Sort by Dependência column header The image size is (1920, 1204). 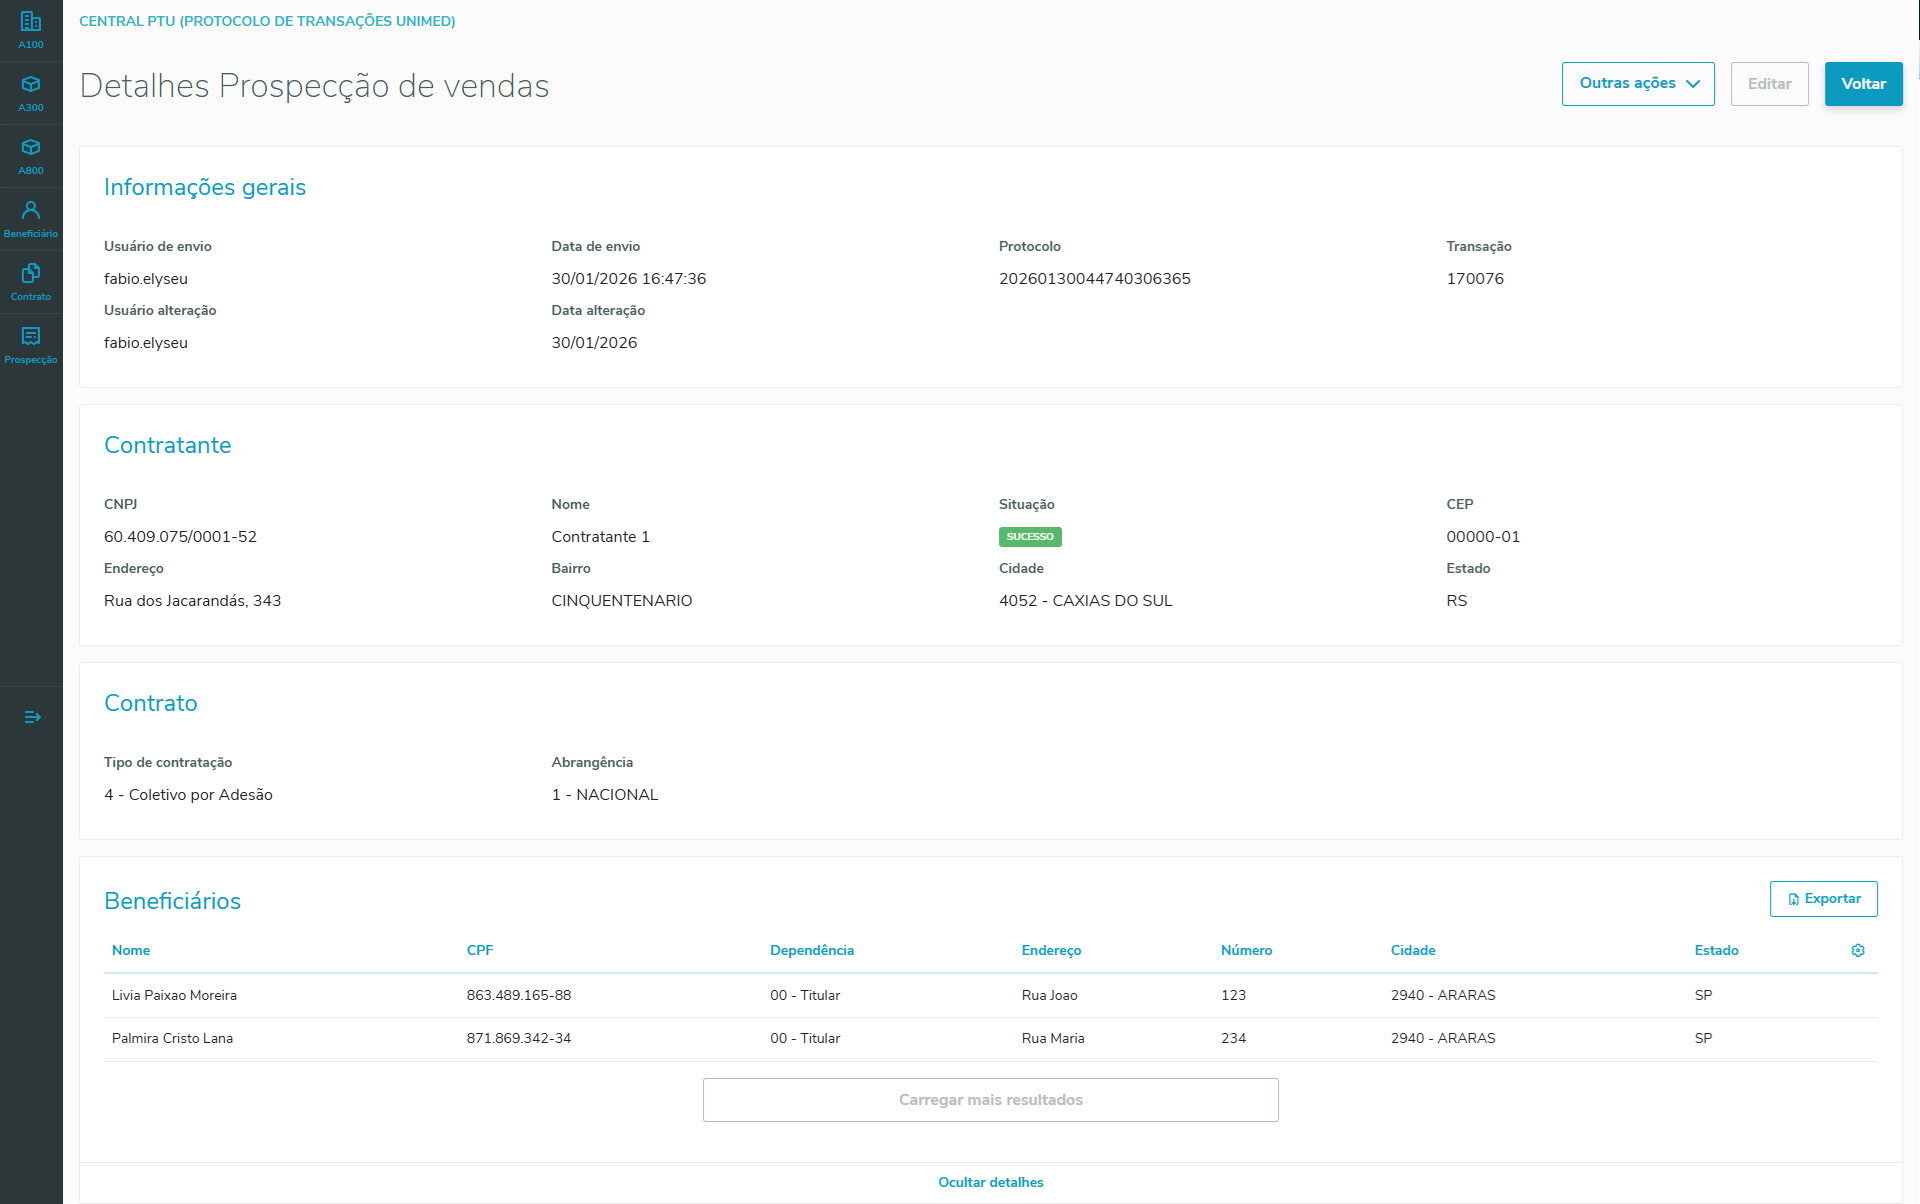tap(811, 950)
